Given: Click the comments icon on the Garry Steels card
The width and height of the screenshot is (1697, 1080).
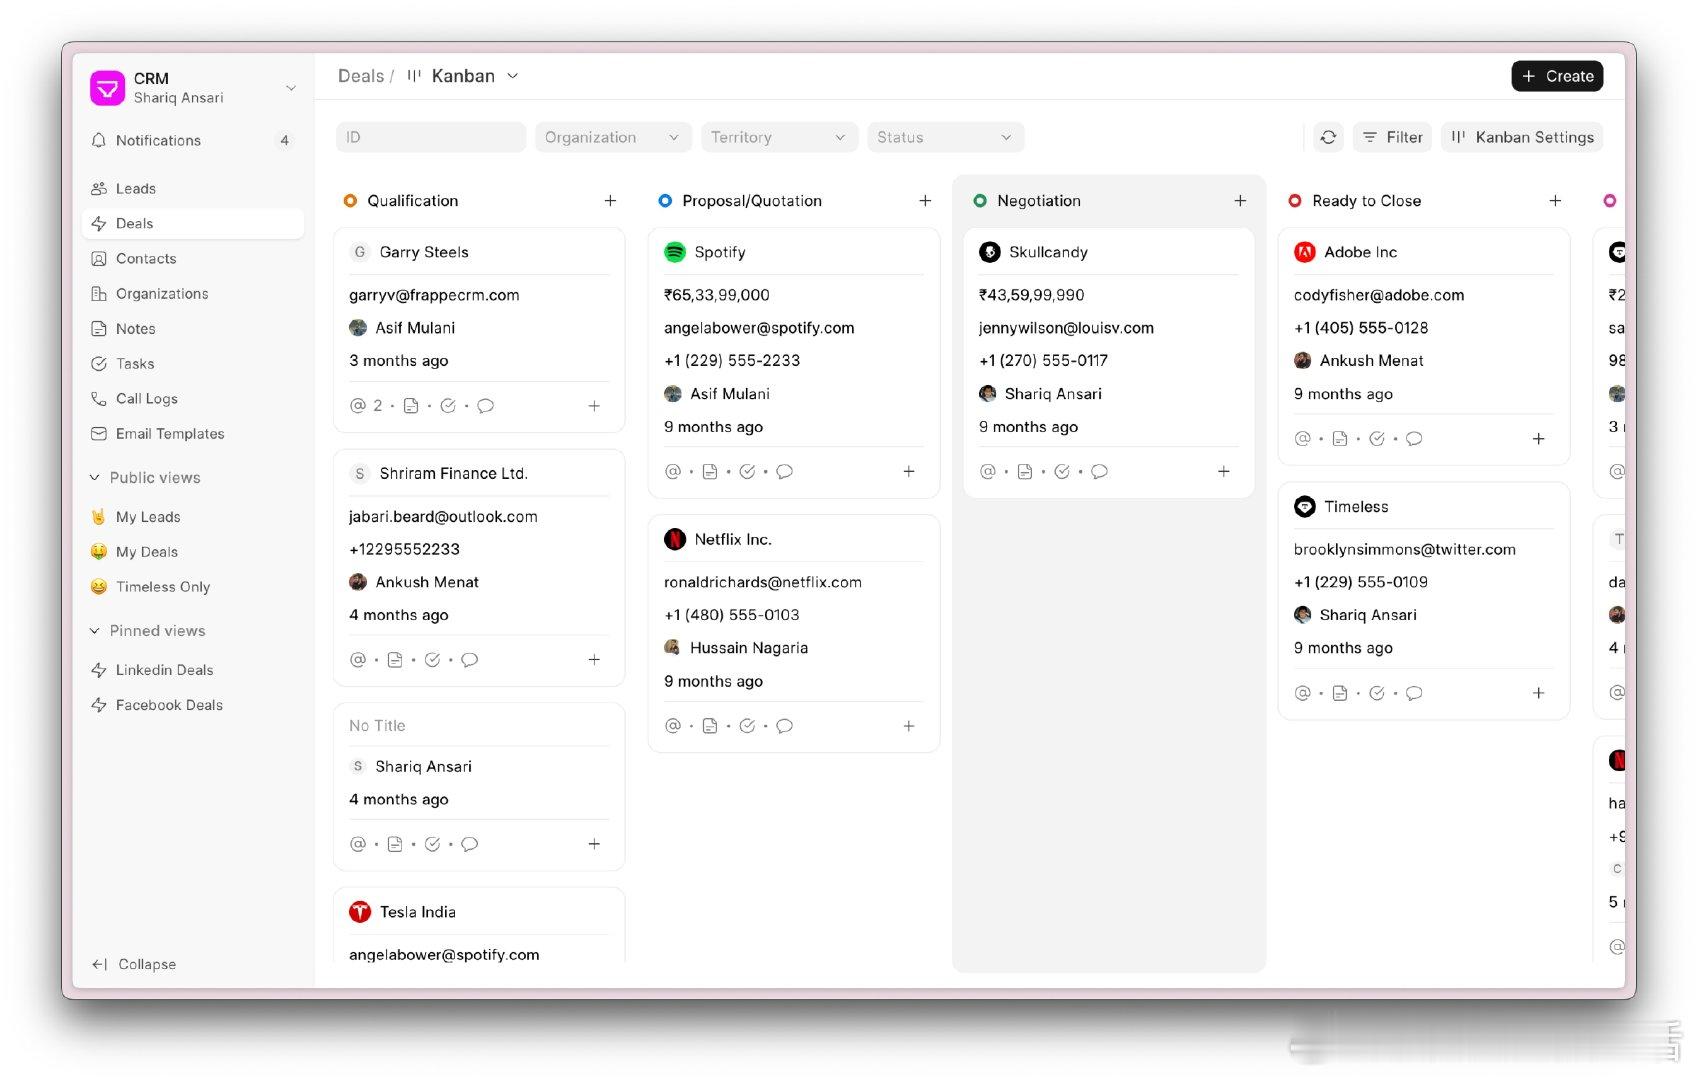Looking at the screenshot, I should click(x=485, y=405).
